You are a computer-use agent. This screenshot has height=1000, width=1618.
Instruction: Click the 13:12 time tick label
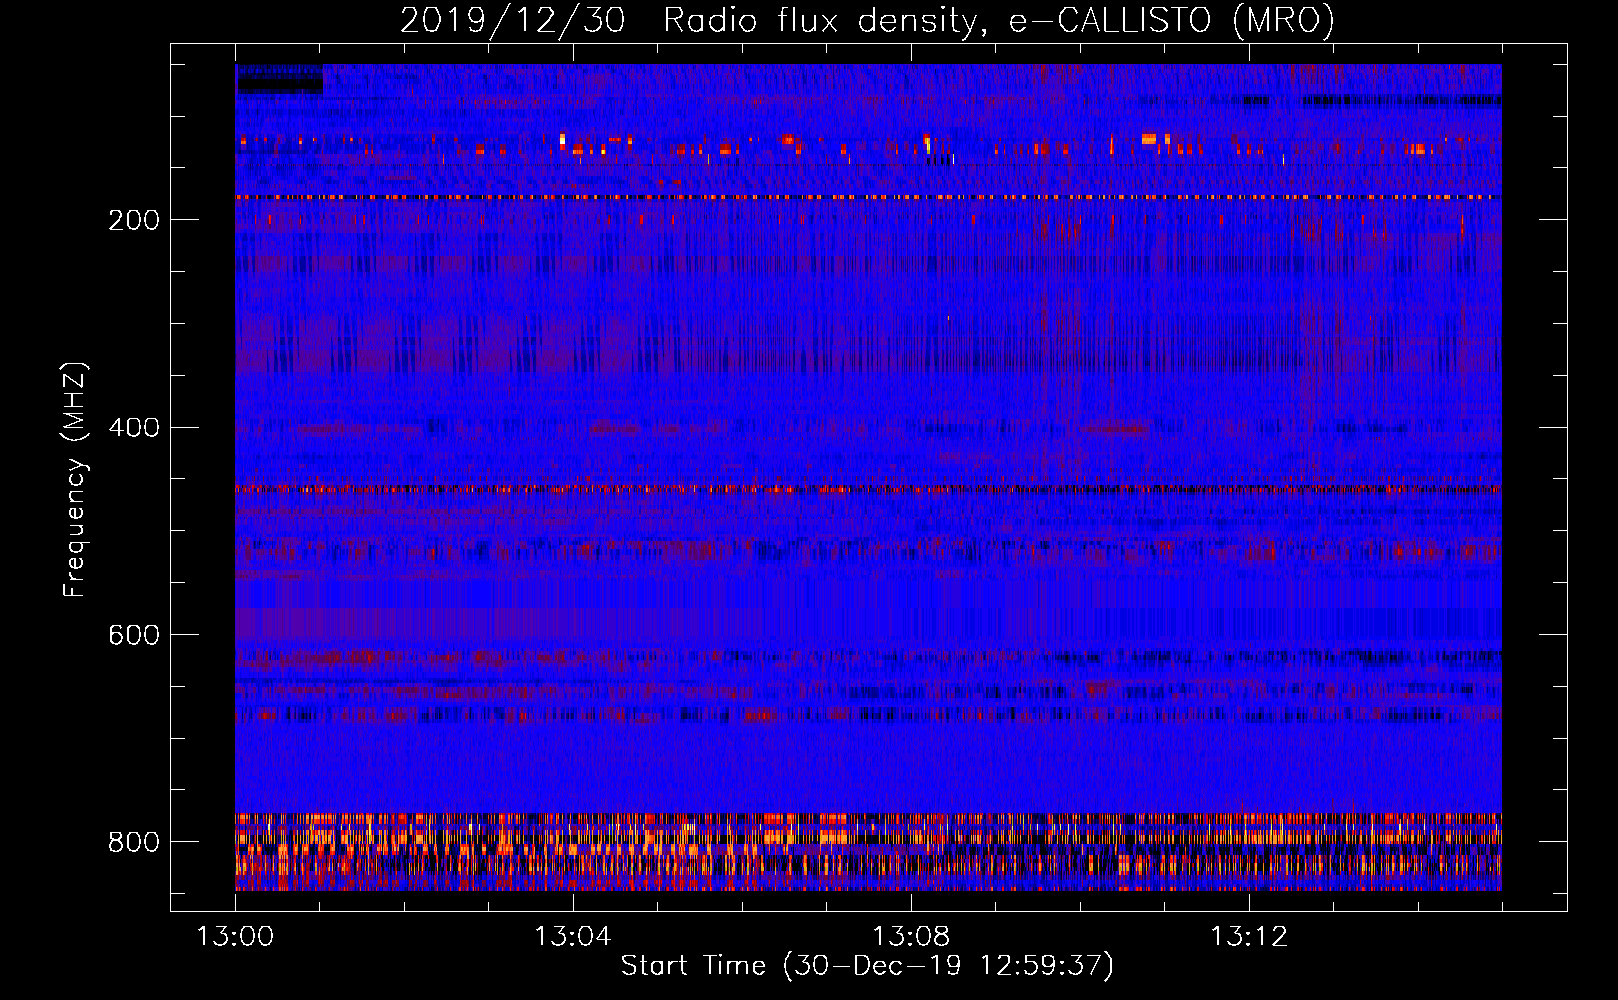(1249, 937)
